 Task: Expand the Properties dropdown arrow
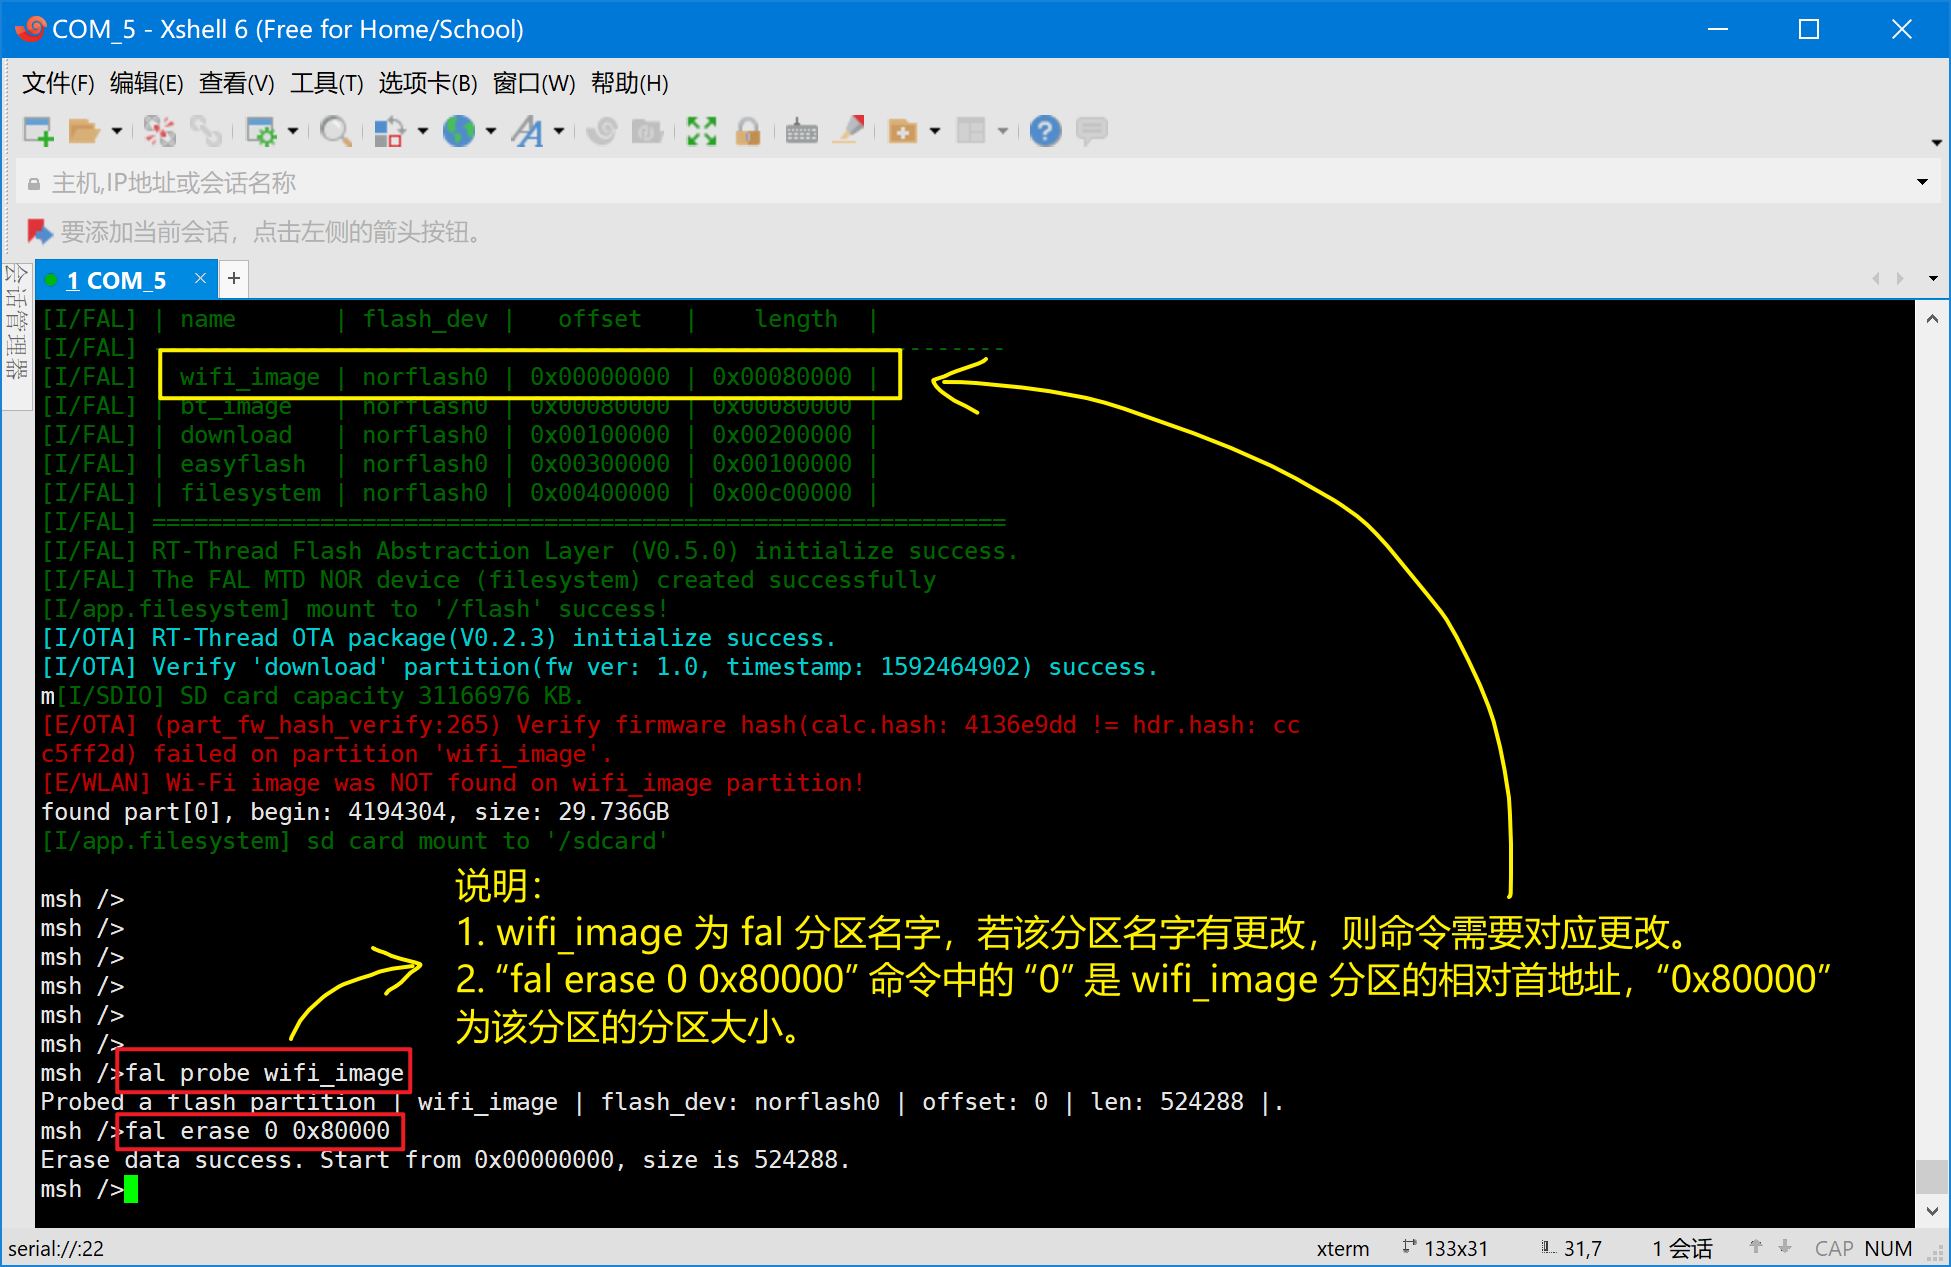click(292, 131)
